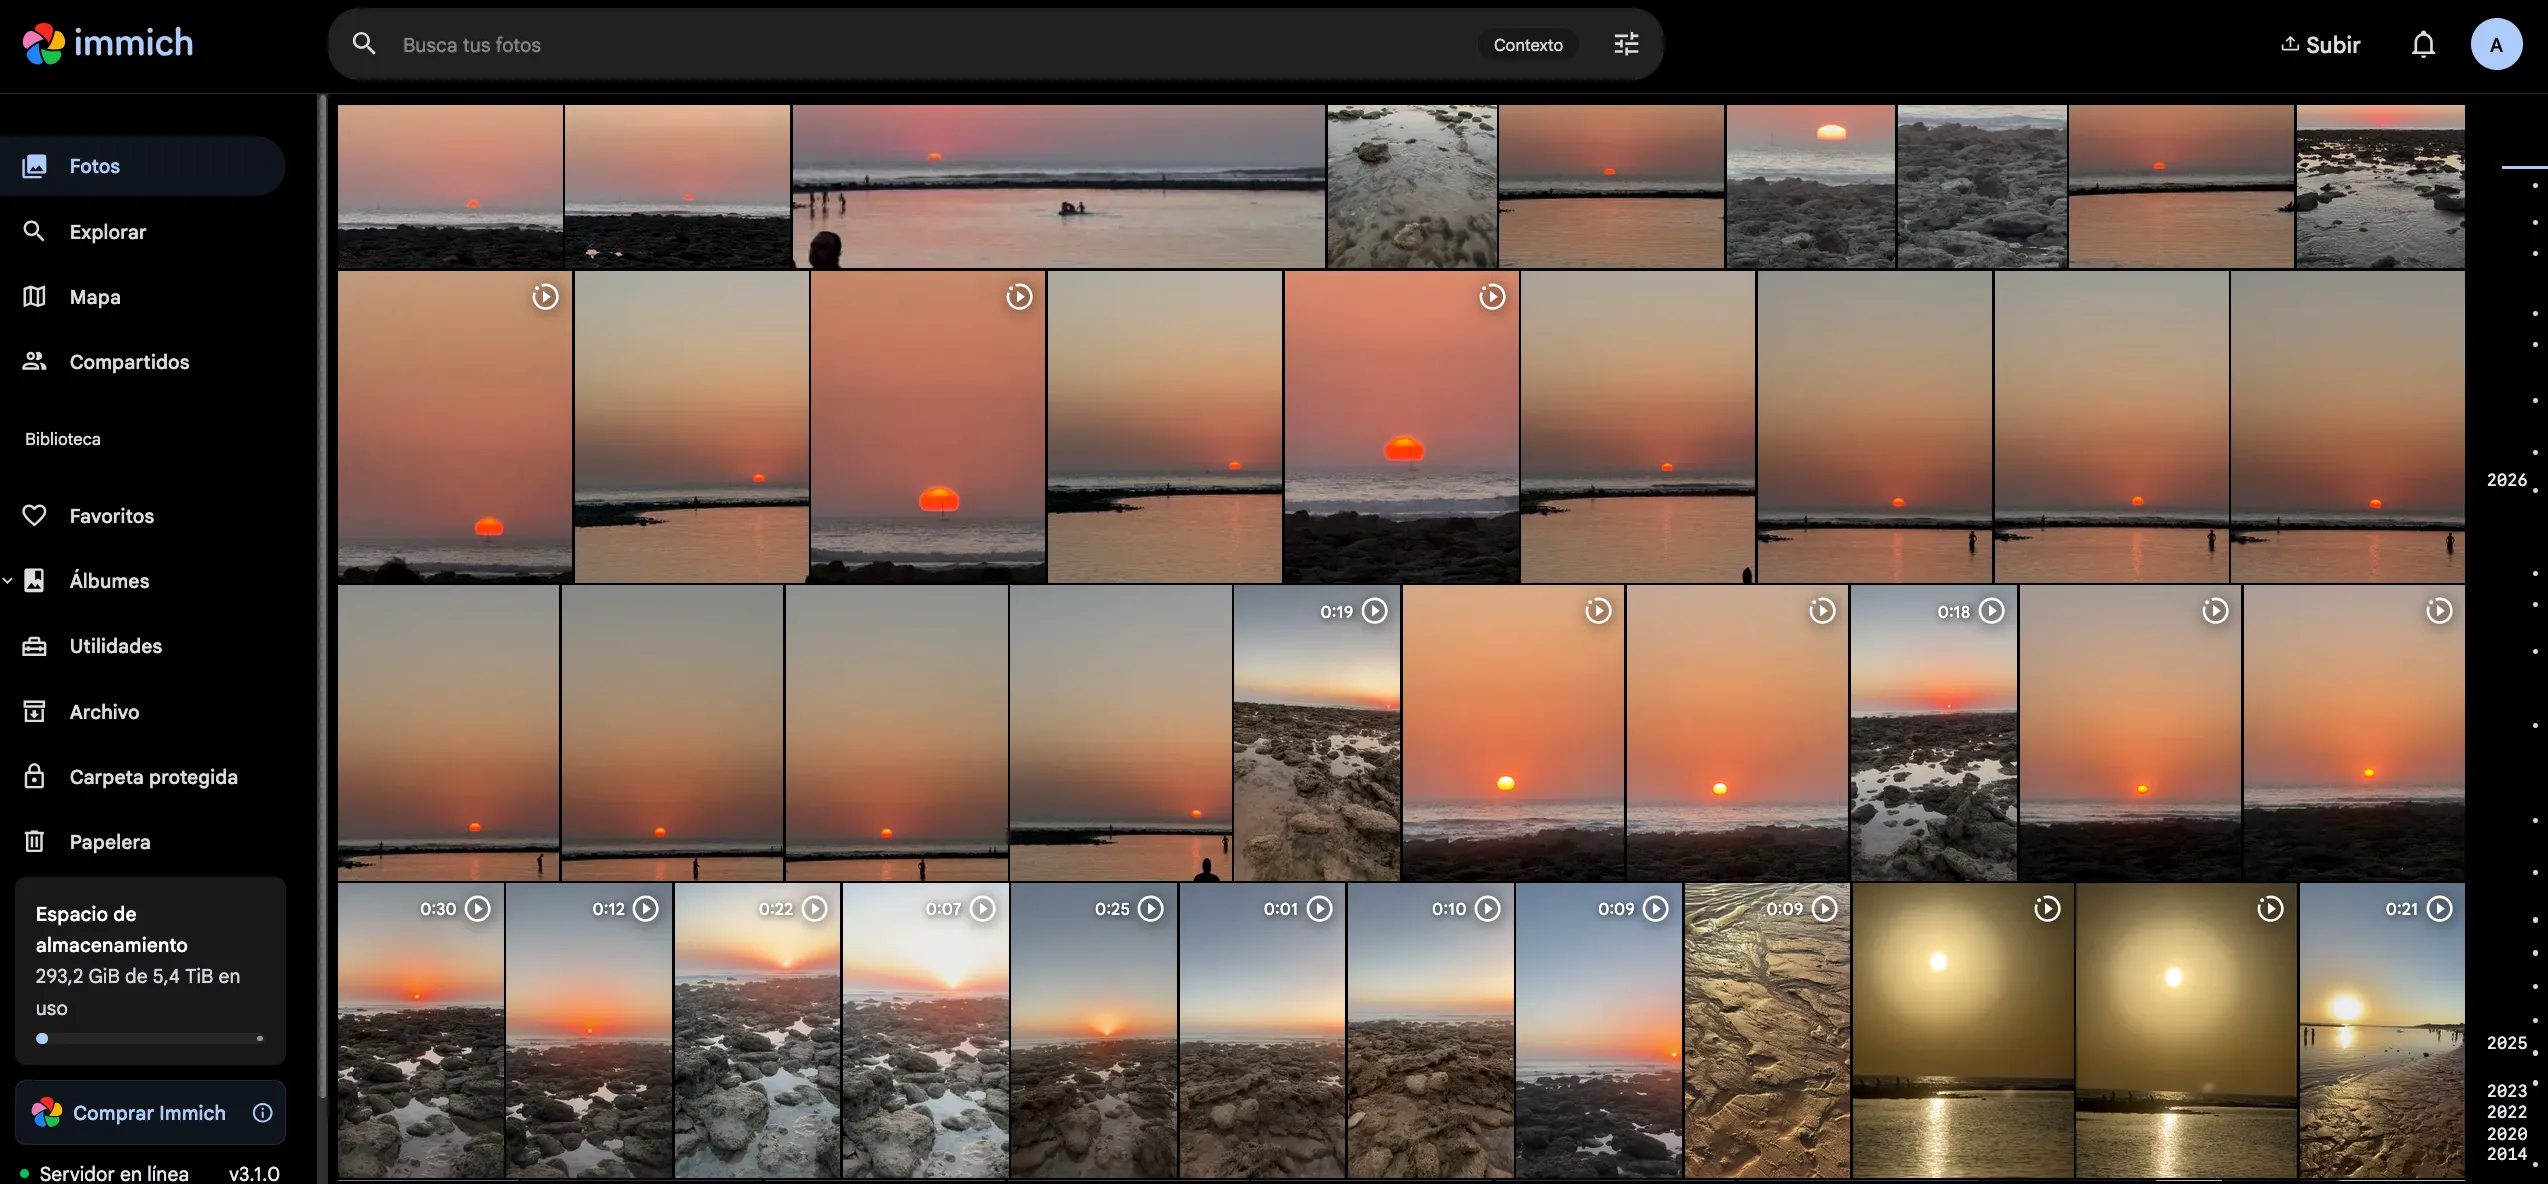This screenshot has height=1184, width=2548.
Task: Open the wet sand texture 0:09 video thumbnail
Action: pos(1767,1030)
